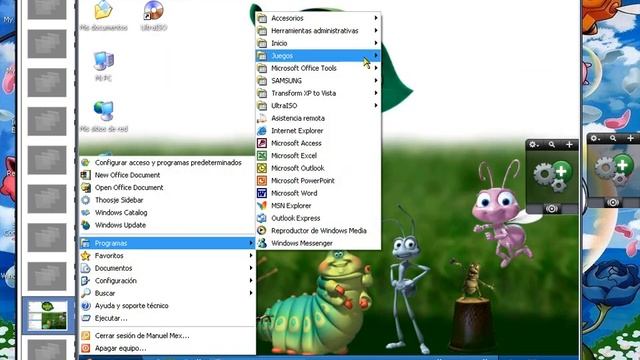Open Mis sitios de red desktop icon
640x360 pixels.
[104, 111]
